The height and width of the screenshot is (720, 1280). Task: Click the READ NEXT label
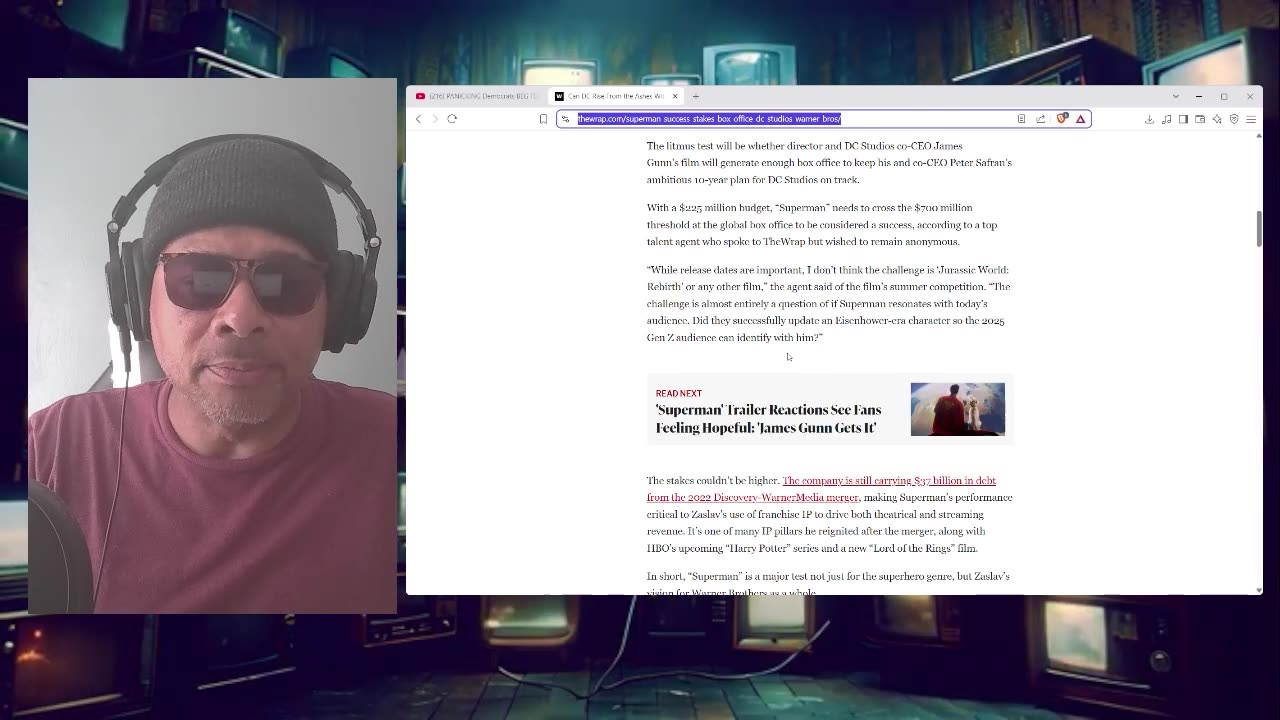(x=679, y=393)
